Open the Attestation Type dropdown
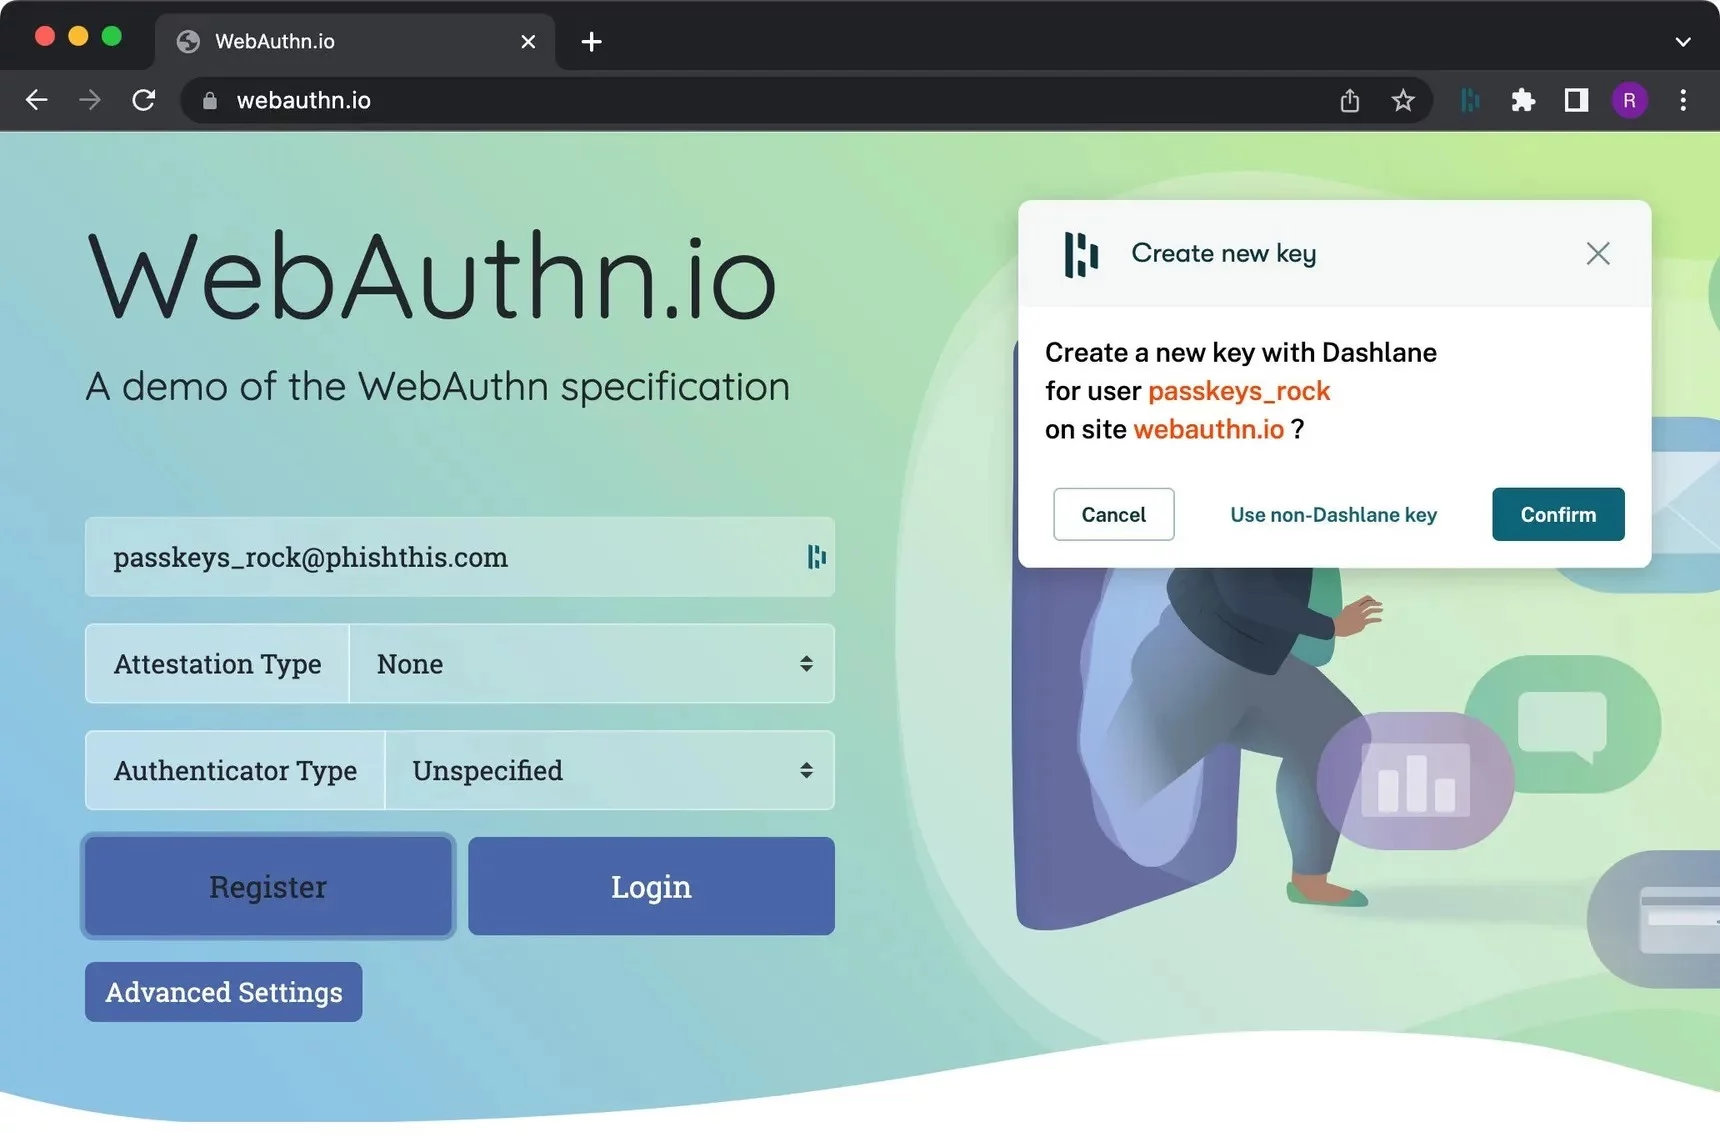Image resolution: width=1720 pixels, height=1137 pixels. coord(592,664)
